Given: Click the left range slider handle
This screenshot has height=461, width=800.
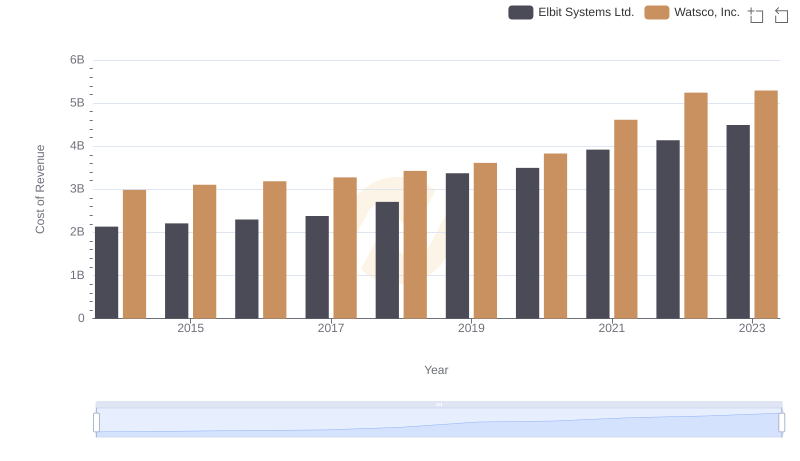Looking at the screenshot, I should pos(96,423).
